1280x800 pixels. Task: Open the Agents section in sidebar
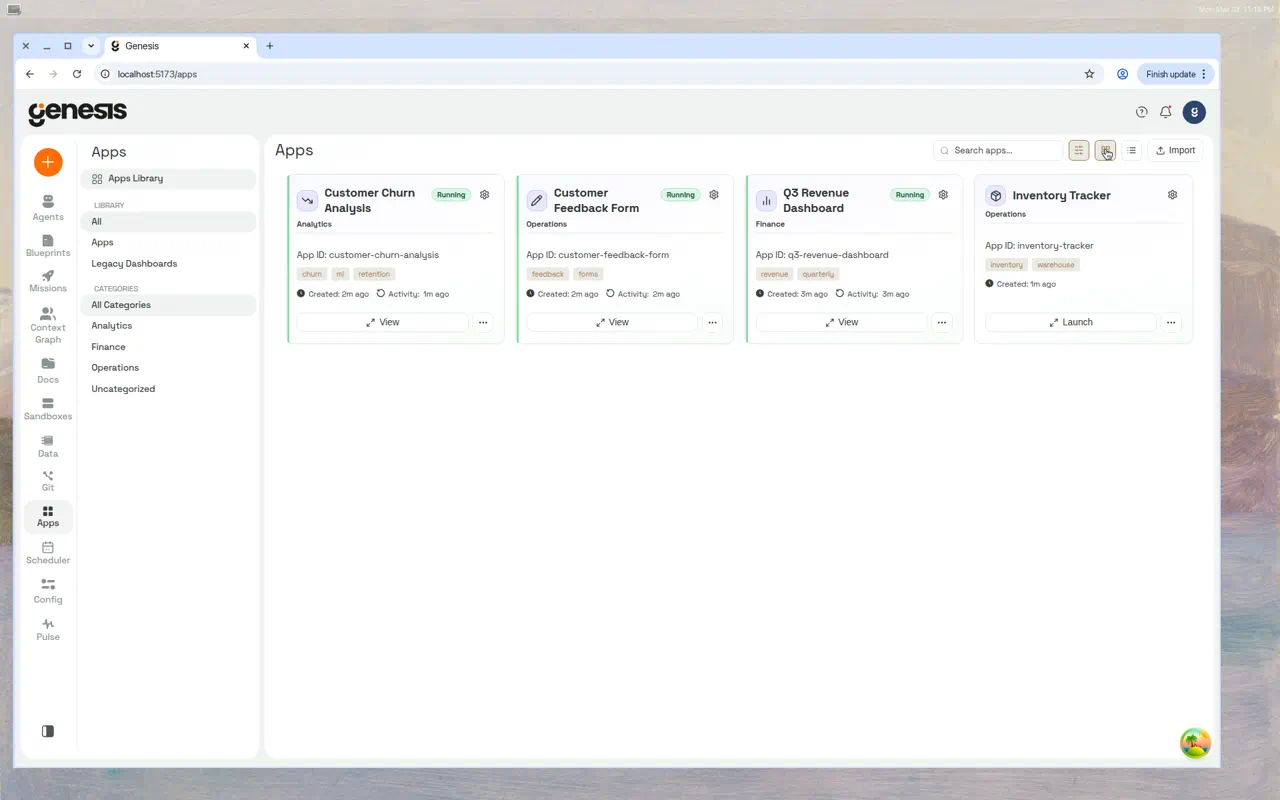[48, 208]
